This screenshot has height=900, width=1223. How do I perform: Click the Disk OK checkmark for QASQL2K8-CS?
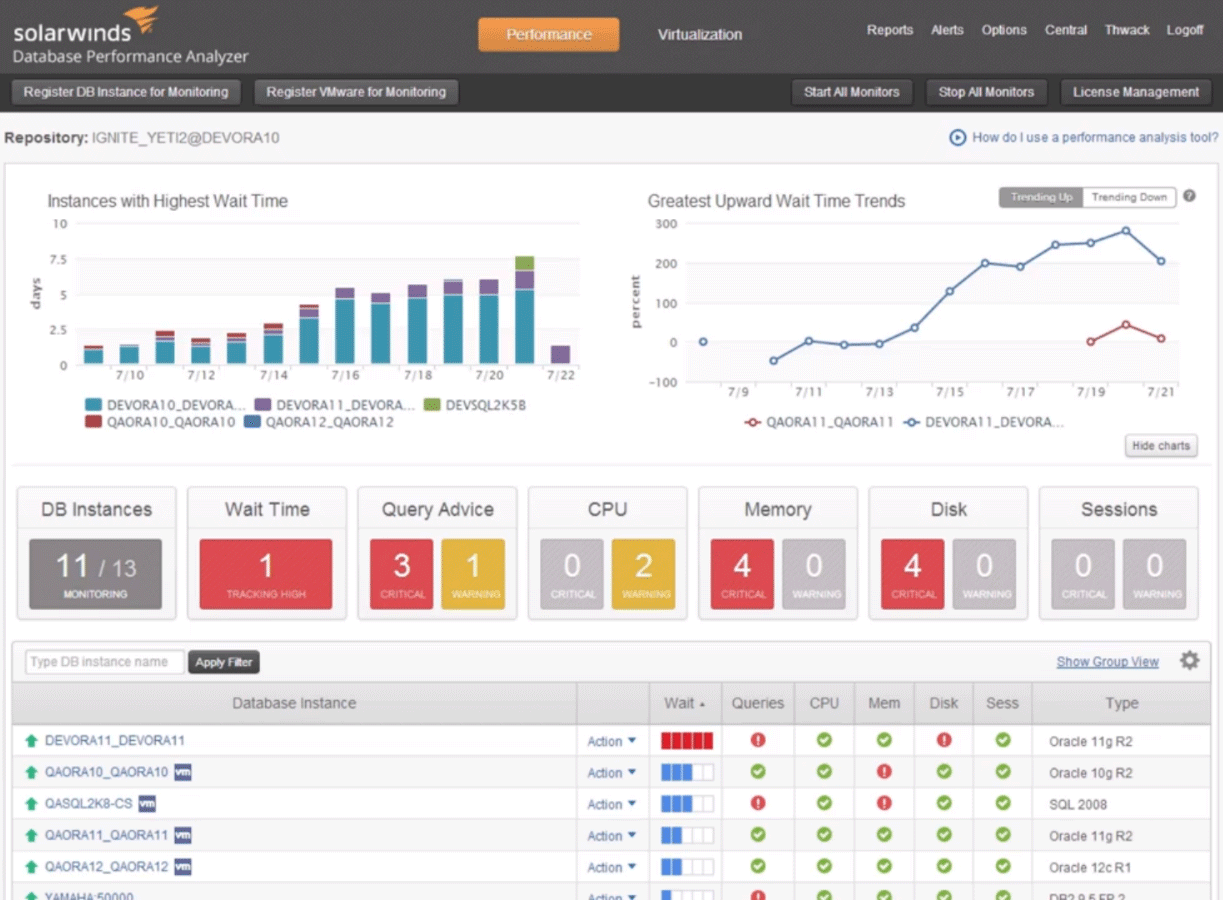(x=944, y=804)
